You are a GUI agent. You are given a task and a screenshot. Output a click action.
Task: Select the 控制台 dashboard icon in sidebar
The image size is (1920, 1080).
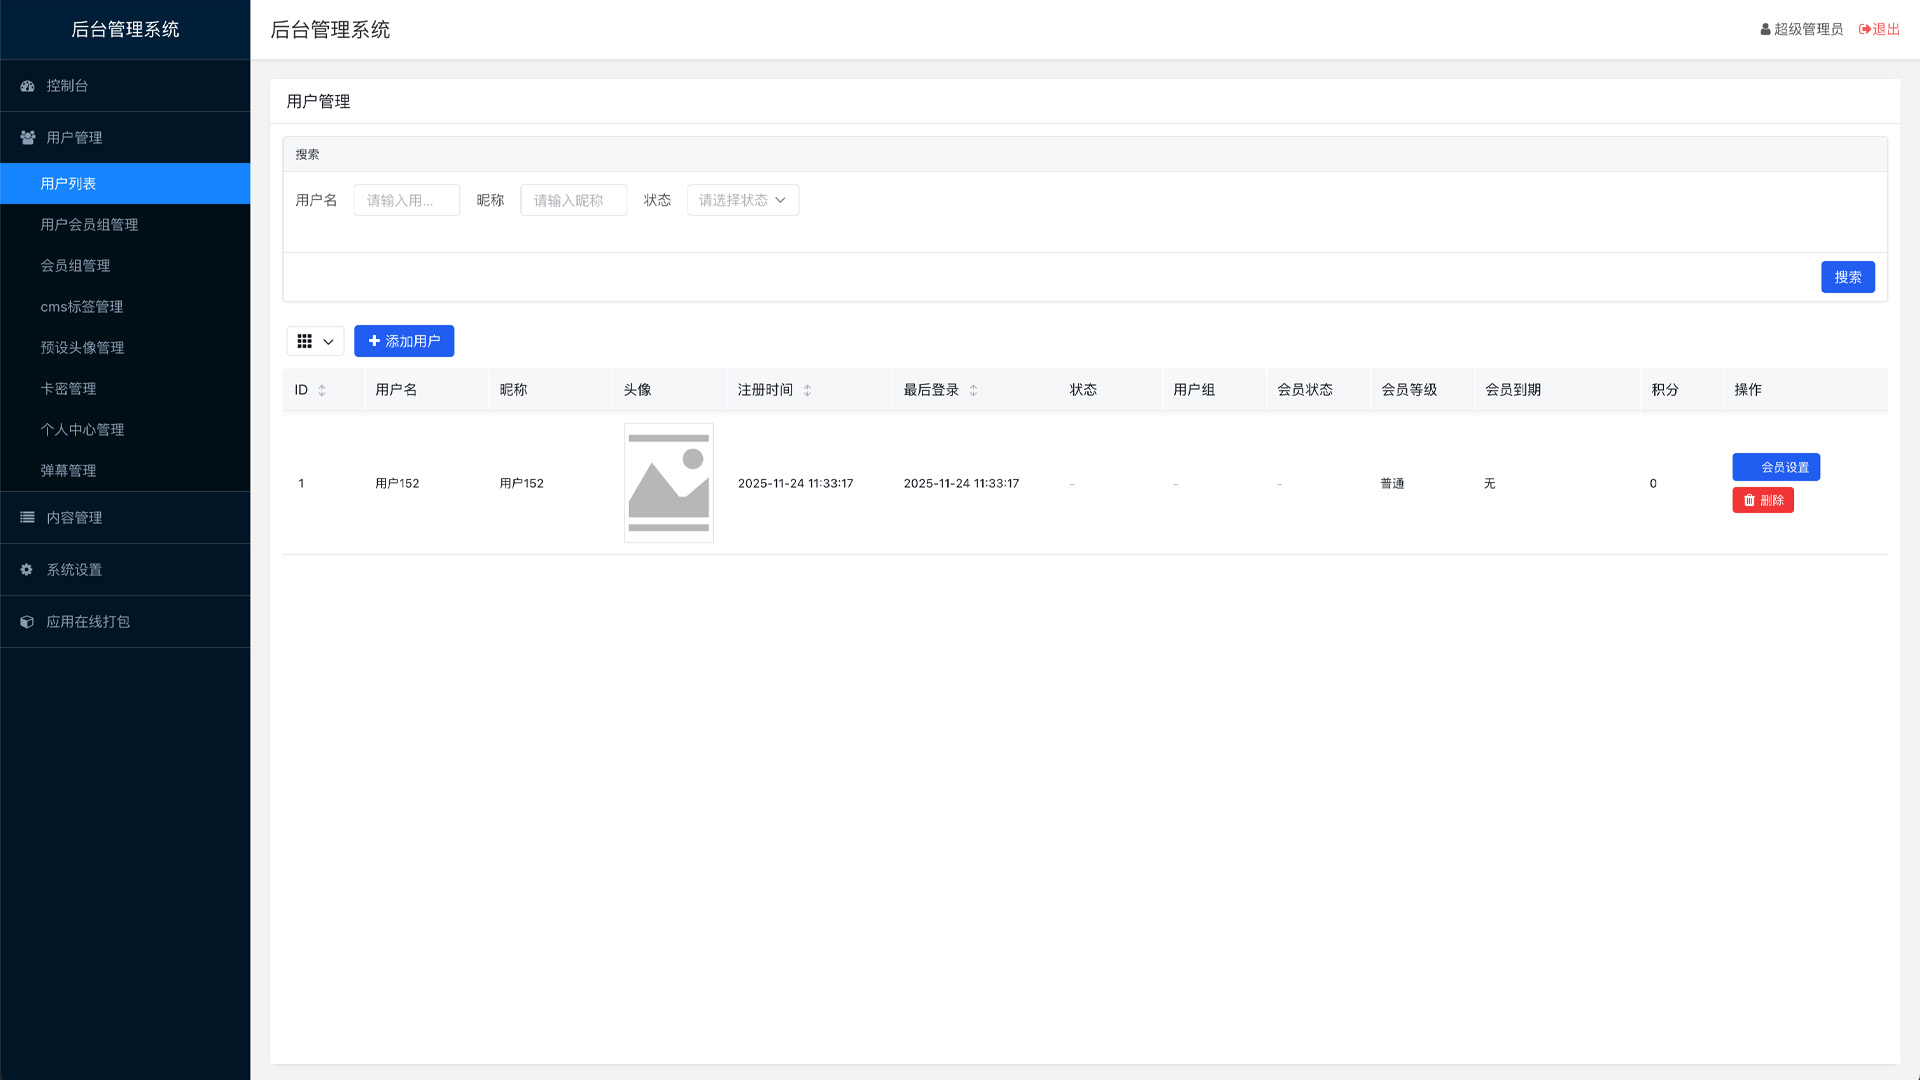[26, 86]
